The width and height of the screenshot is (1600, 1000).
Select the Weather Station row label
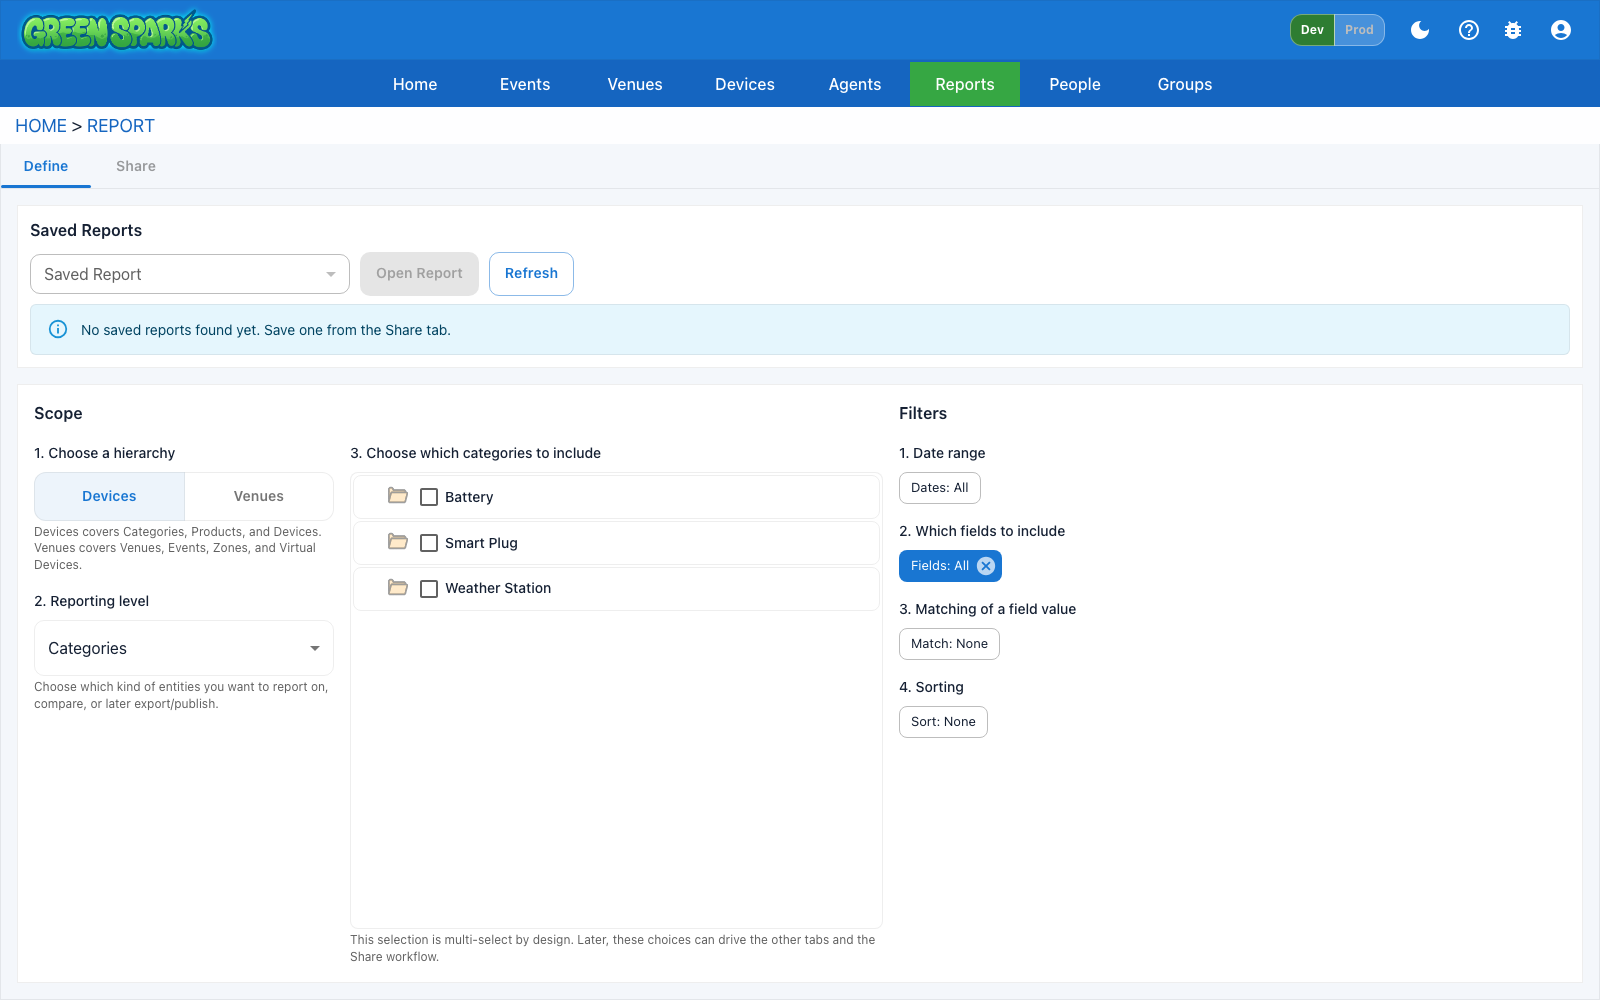click(x=498, y=588)
